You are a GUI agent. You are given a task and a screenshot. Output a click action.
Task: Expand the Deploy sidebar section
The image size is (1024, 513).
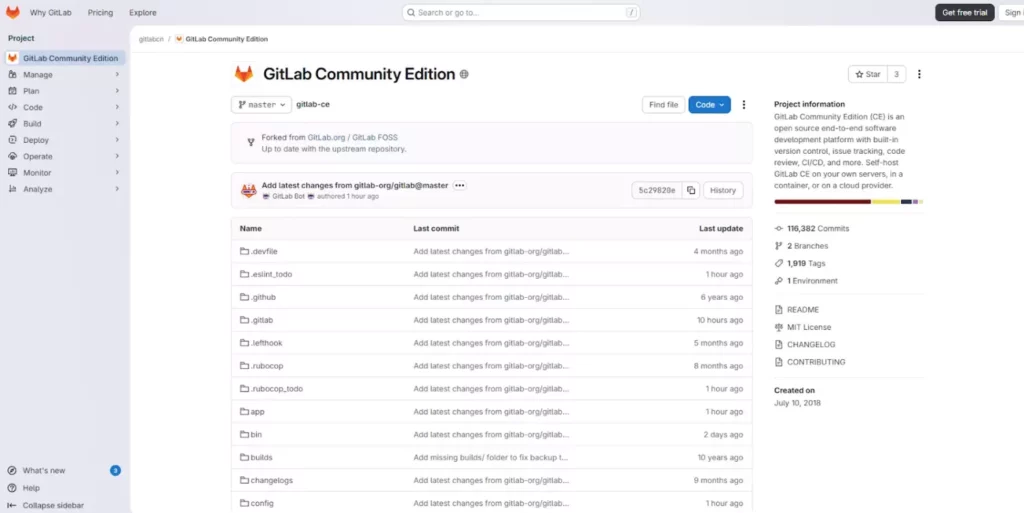pos(64,140)
